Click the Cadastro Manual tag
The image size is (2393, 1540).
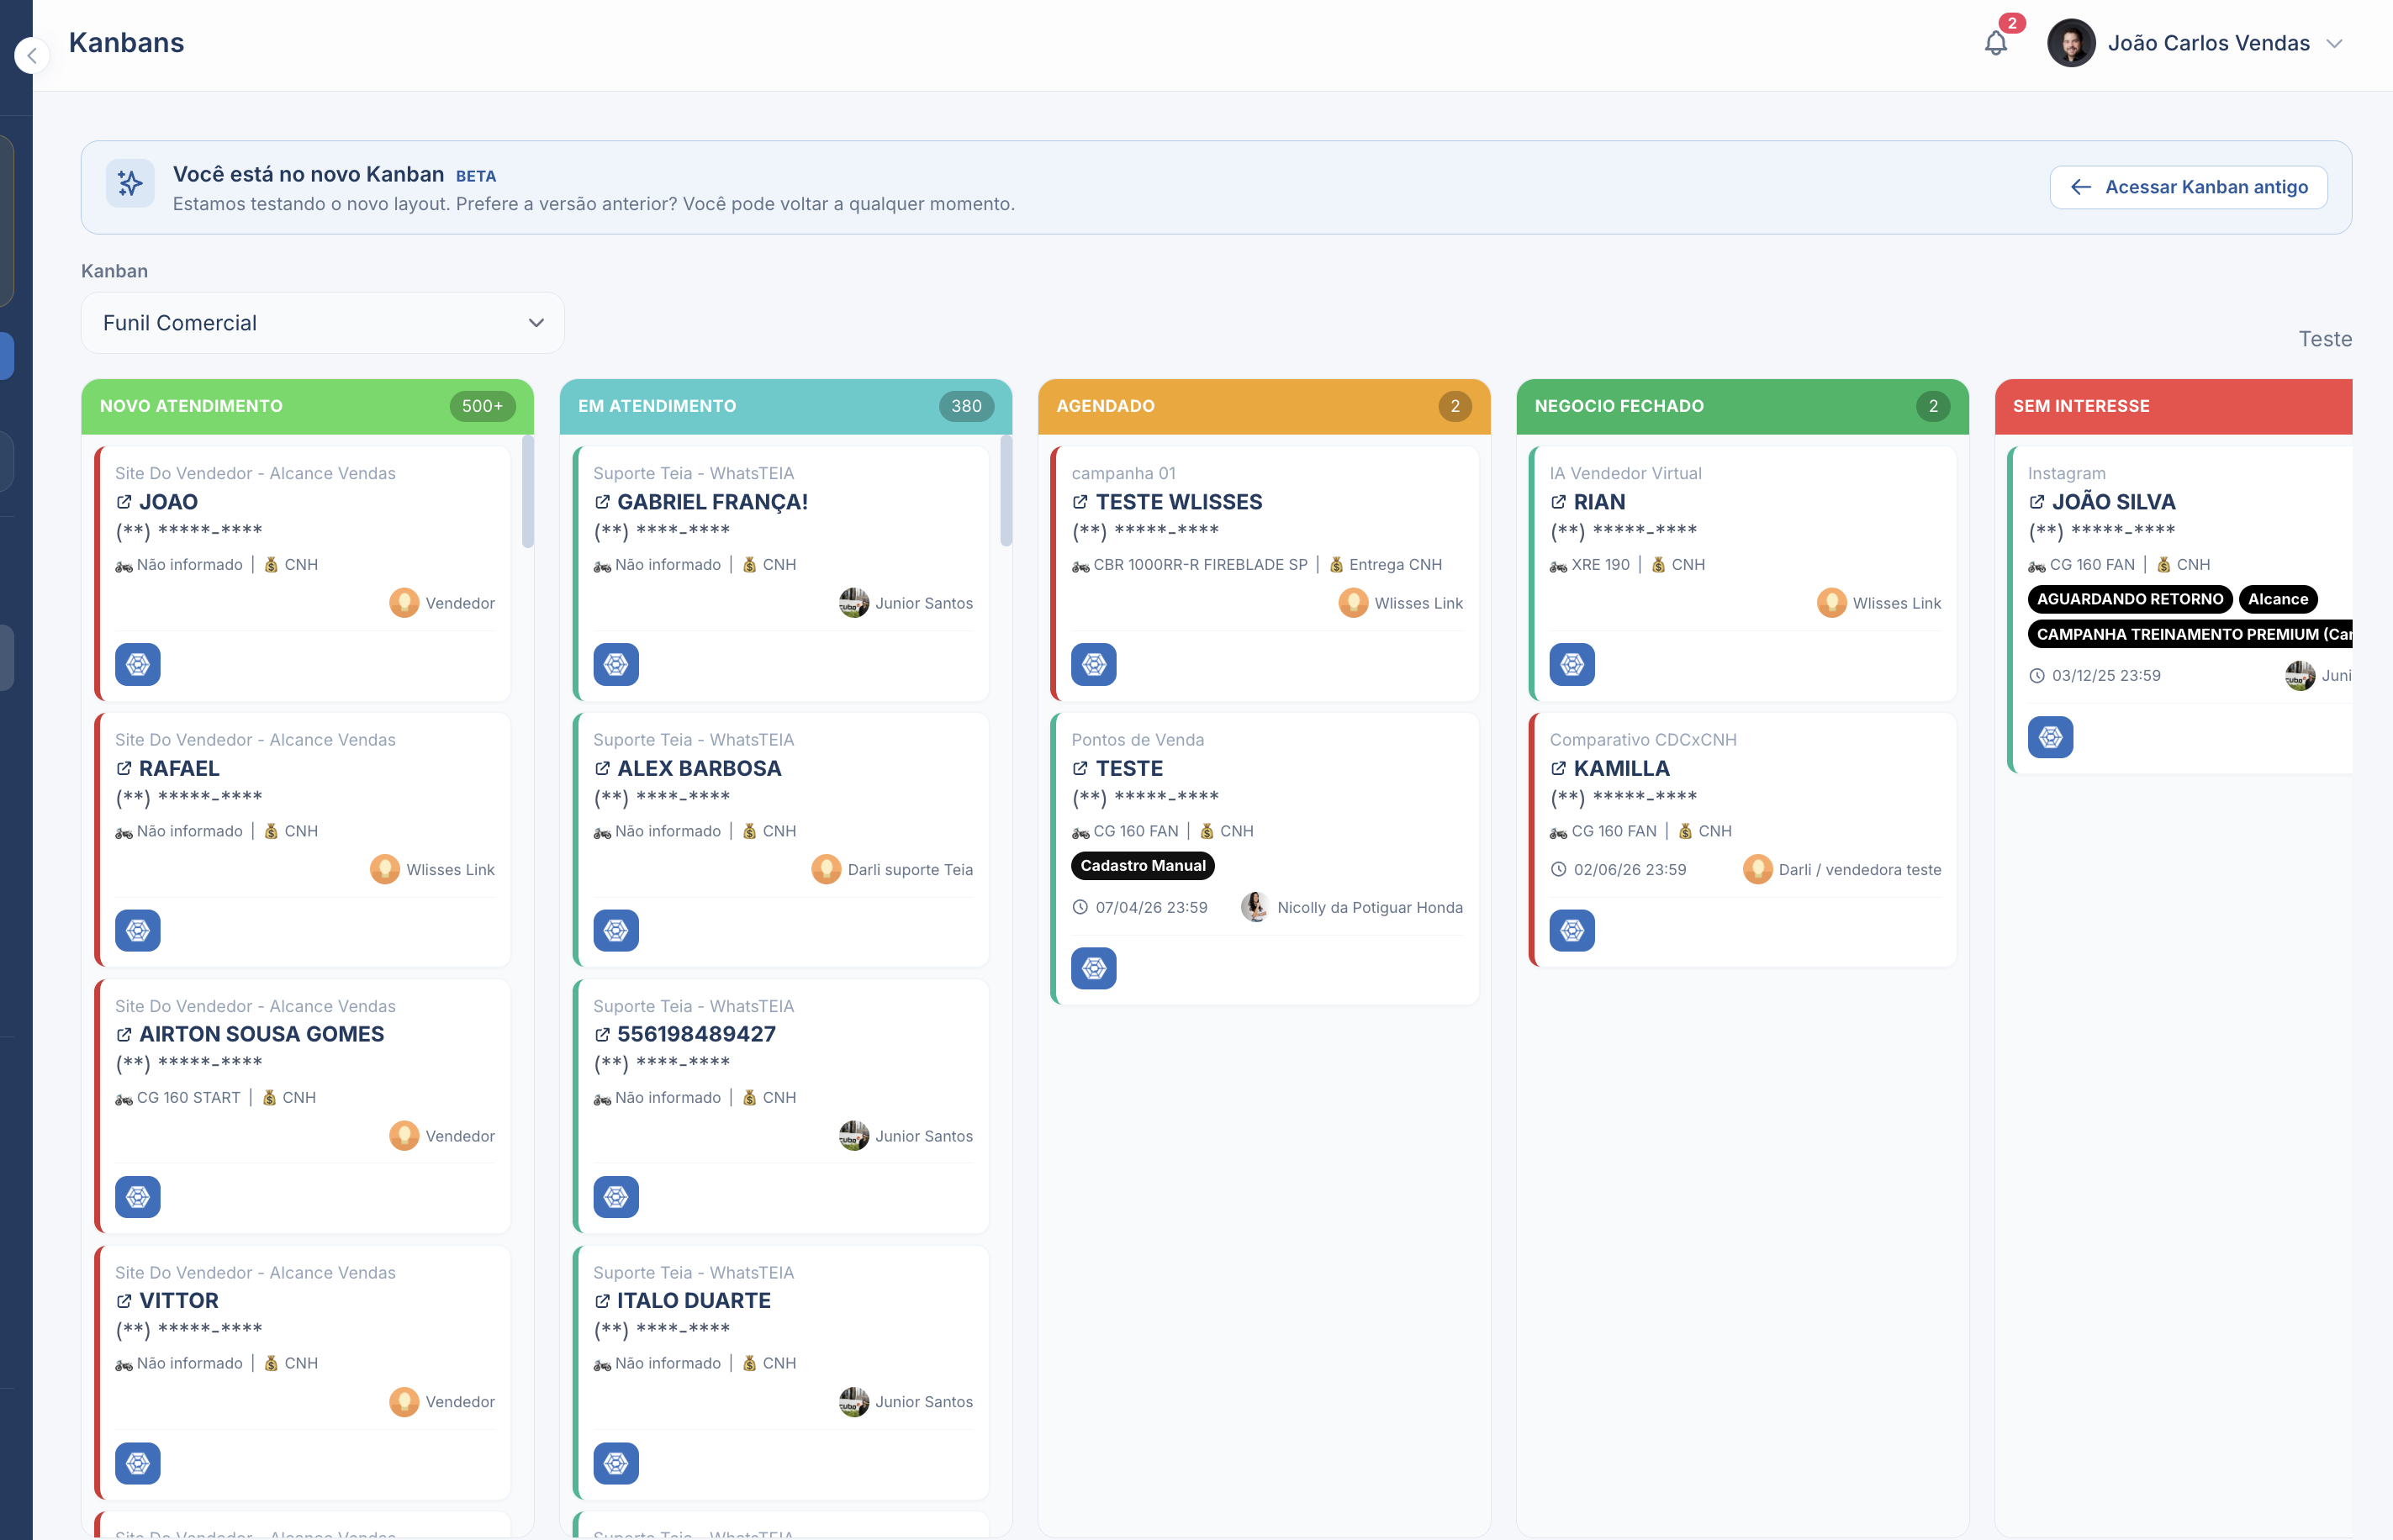(x=1143, y=865)
